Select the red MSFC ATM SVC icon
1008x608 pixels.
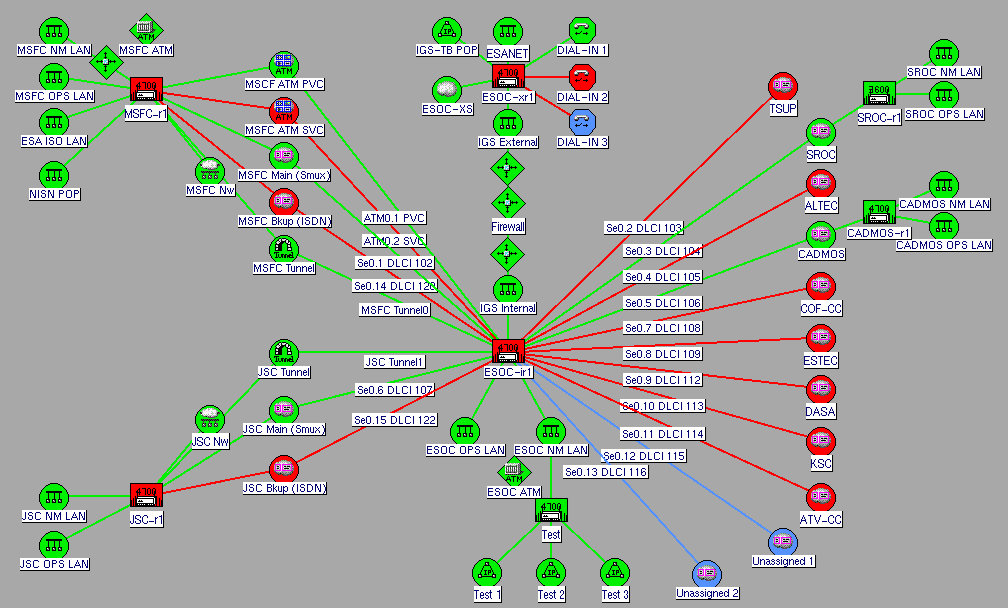(284, 111)
